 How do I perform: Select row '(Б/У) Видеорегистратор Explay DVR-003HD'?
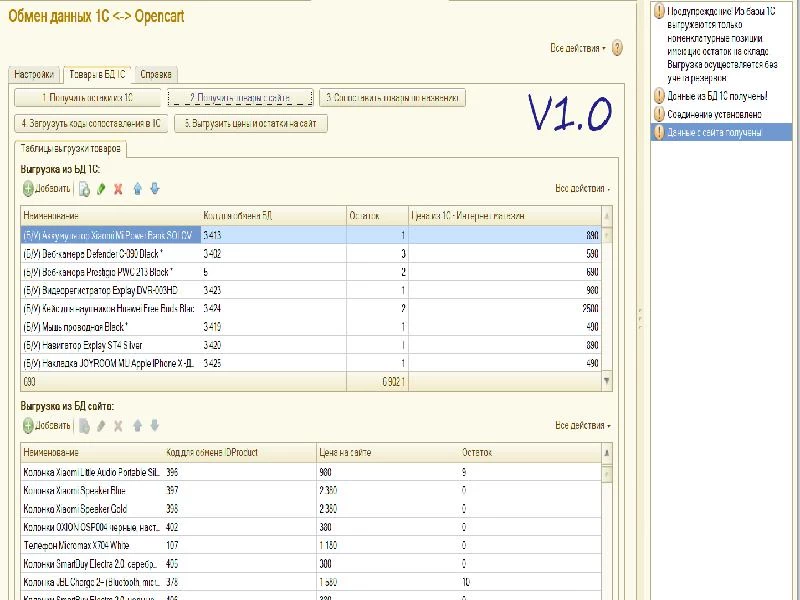311,290
